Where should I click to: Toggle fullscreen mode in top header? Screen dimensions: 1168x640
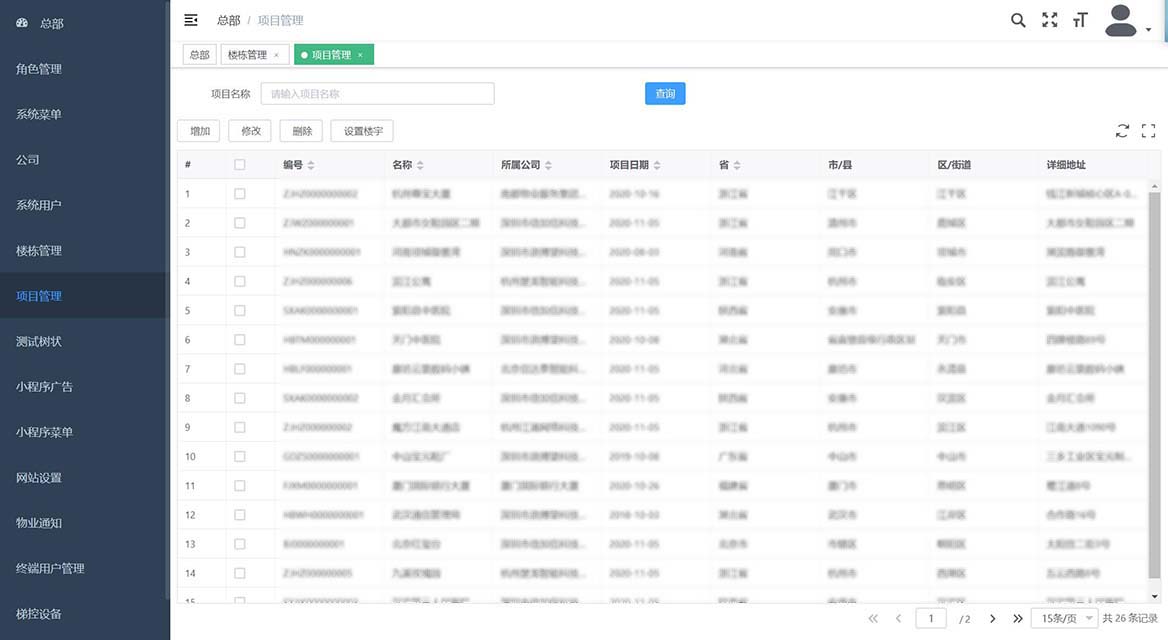pyautogui.click(x=1049, y=20)
